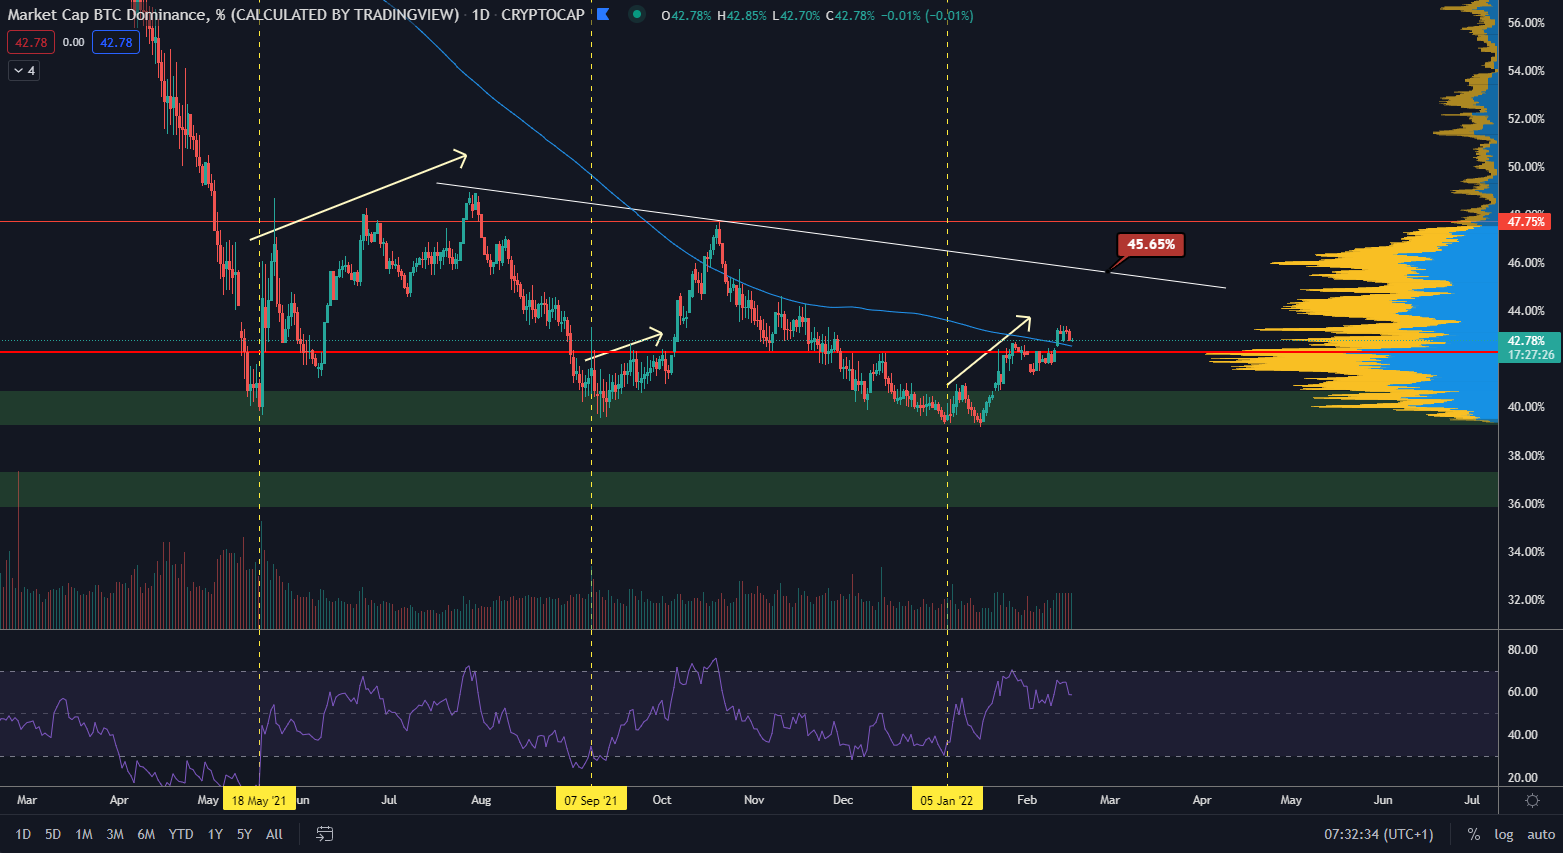Viewport: 1563px width, 853px height.
Task: Click the red 42.78 sell price box
Action: pyautogui.click(x=31, y=42)
